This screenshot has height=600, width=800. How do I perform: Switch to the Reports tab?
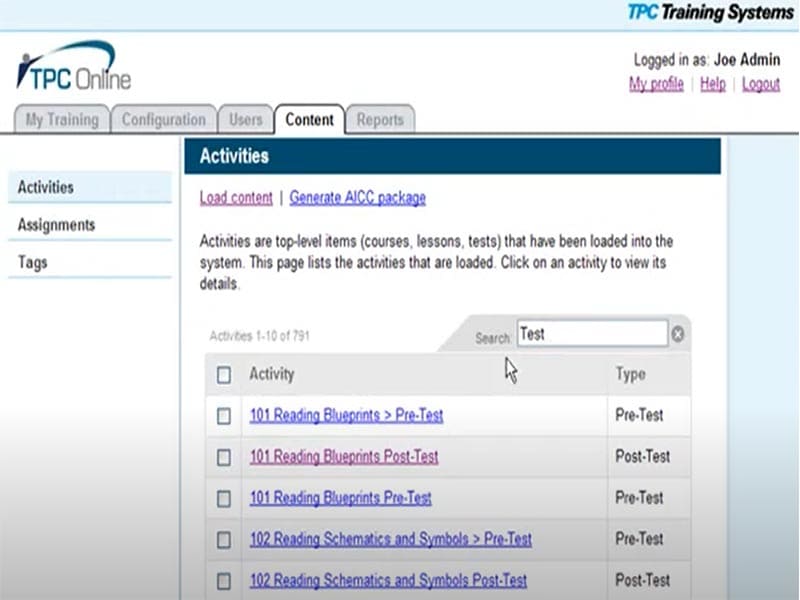click(381, 119)
